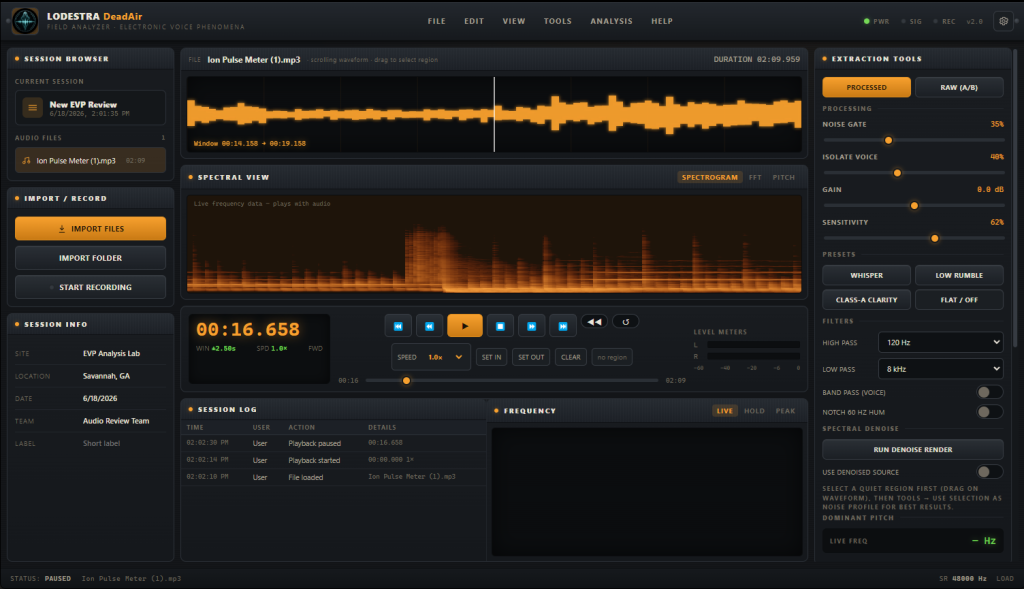Image resolution: width=1024 pixels, height=589 pixels.
Task: Click the Clear region button
Action: click(x=571, y=357)
